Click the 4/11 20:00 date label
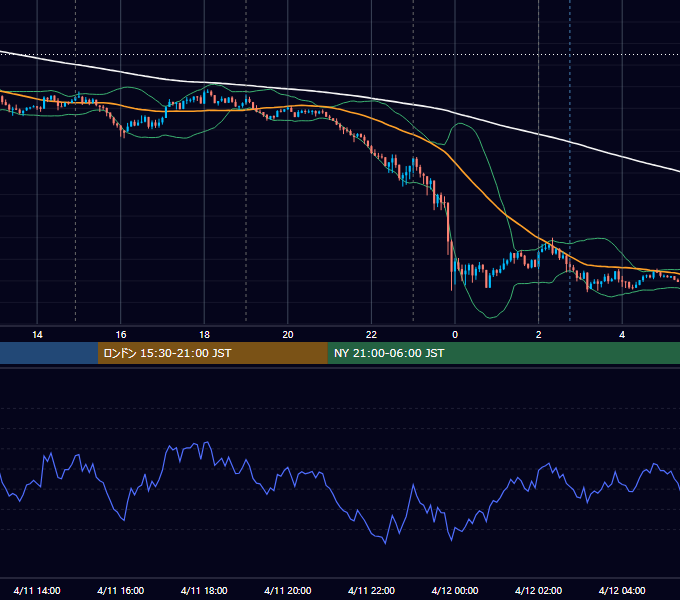Image resolution: width=680 pixels, height=600 pixels. click(x=288, y=590)
